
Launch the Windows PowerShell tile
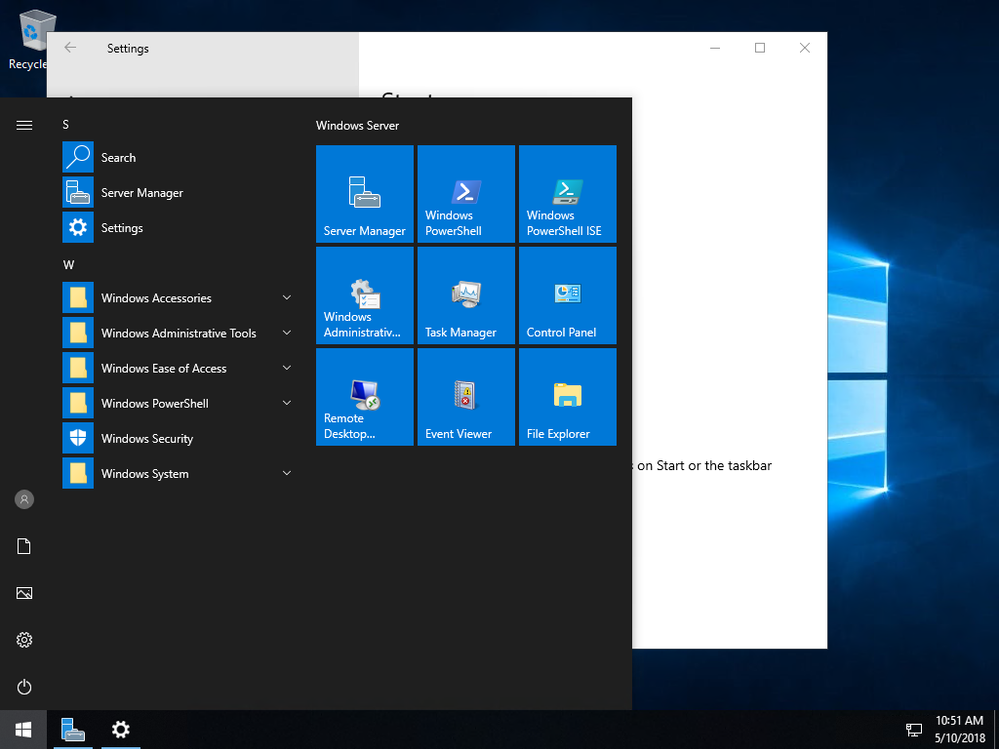pos(466,194)
